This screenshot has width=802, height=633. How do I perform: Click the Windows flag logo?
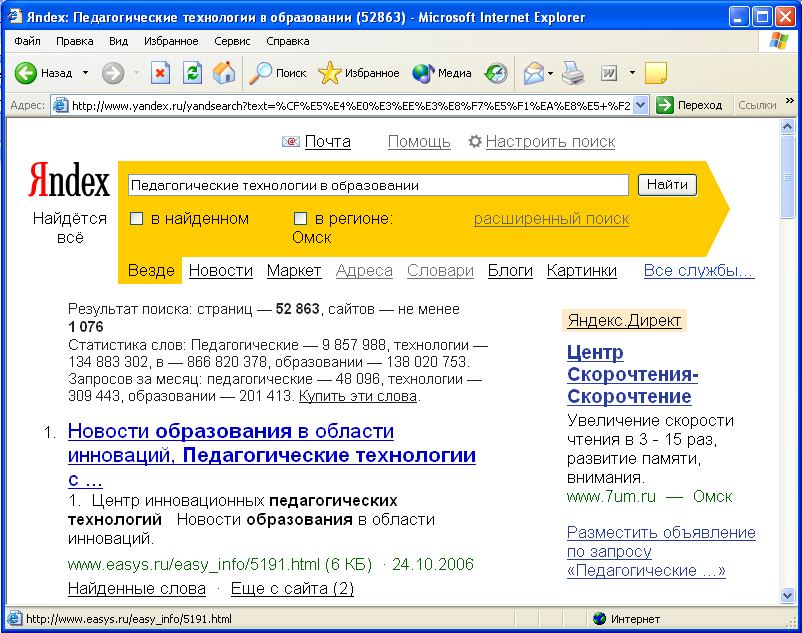[x=779, y=41]
